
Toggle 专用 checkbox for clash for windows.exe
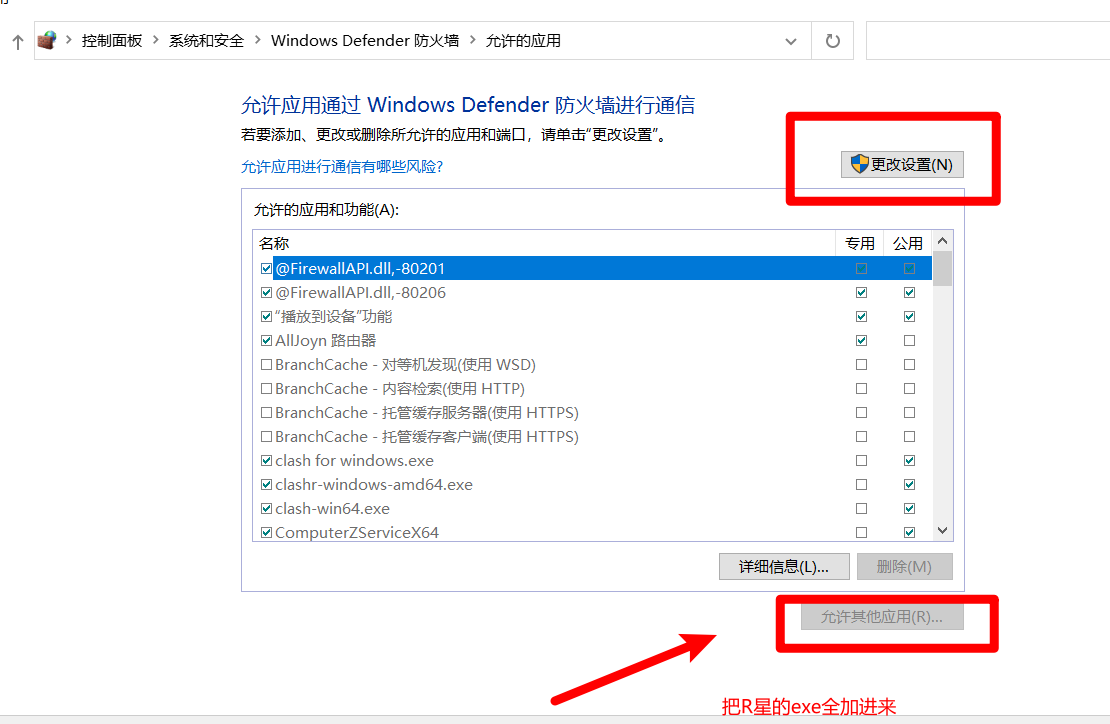(862, 461)
